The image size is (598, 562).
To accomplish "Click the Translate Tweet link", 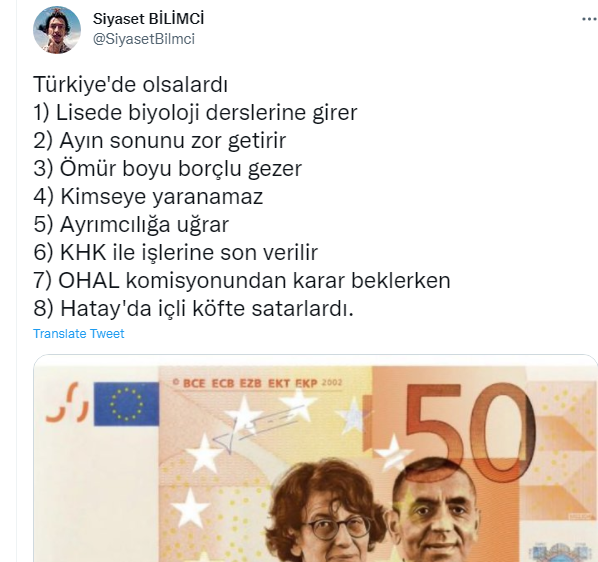I will click(79, 334).
